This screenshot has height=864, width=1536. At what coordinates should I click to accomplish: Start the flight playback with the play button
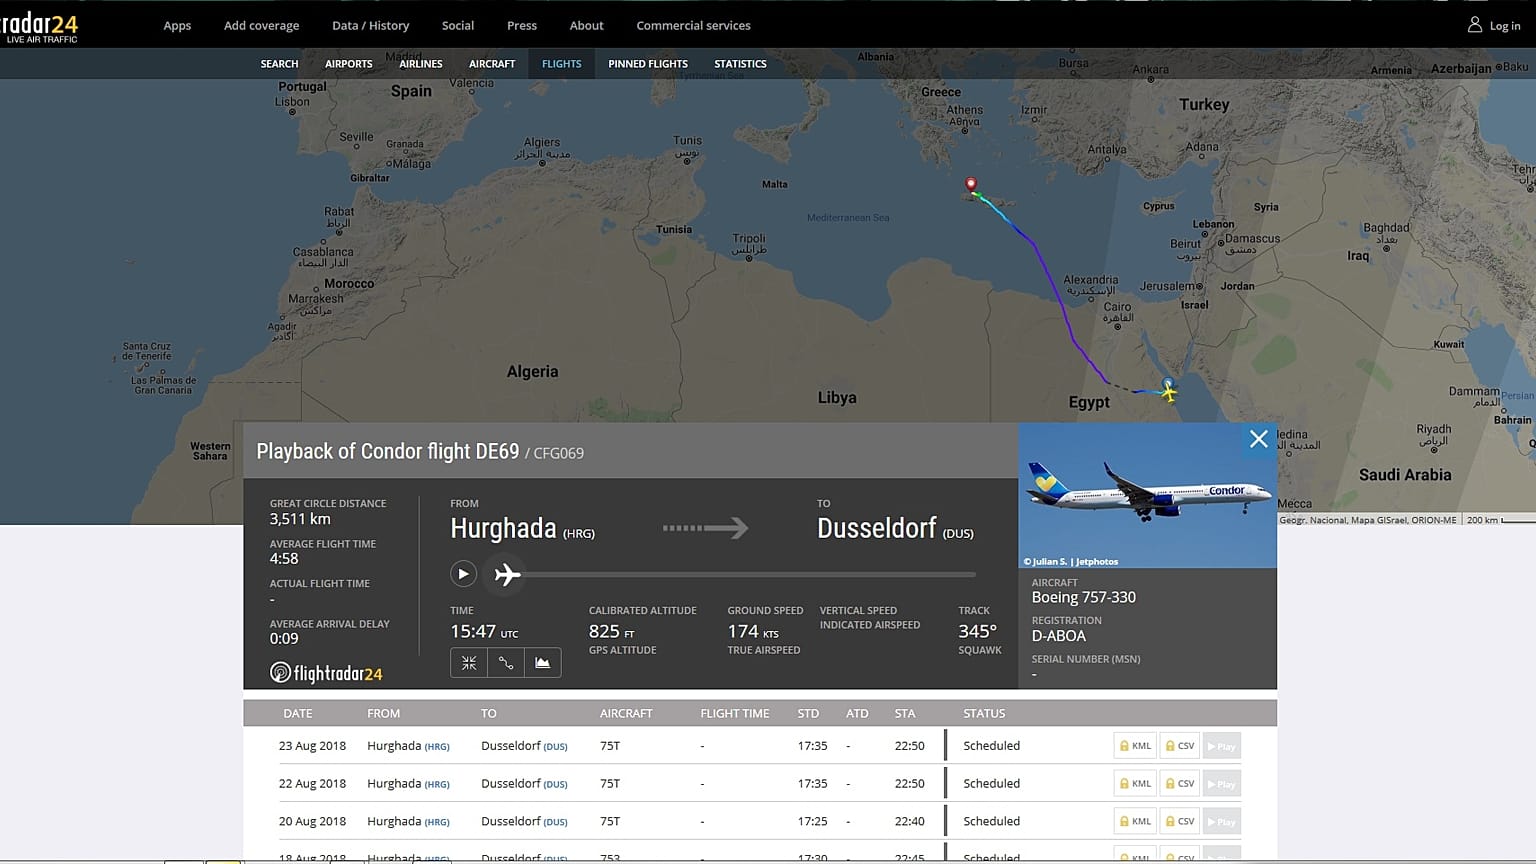pos(462,574)
